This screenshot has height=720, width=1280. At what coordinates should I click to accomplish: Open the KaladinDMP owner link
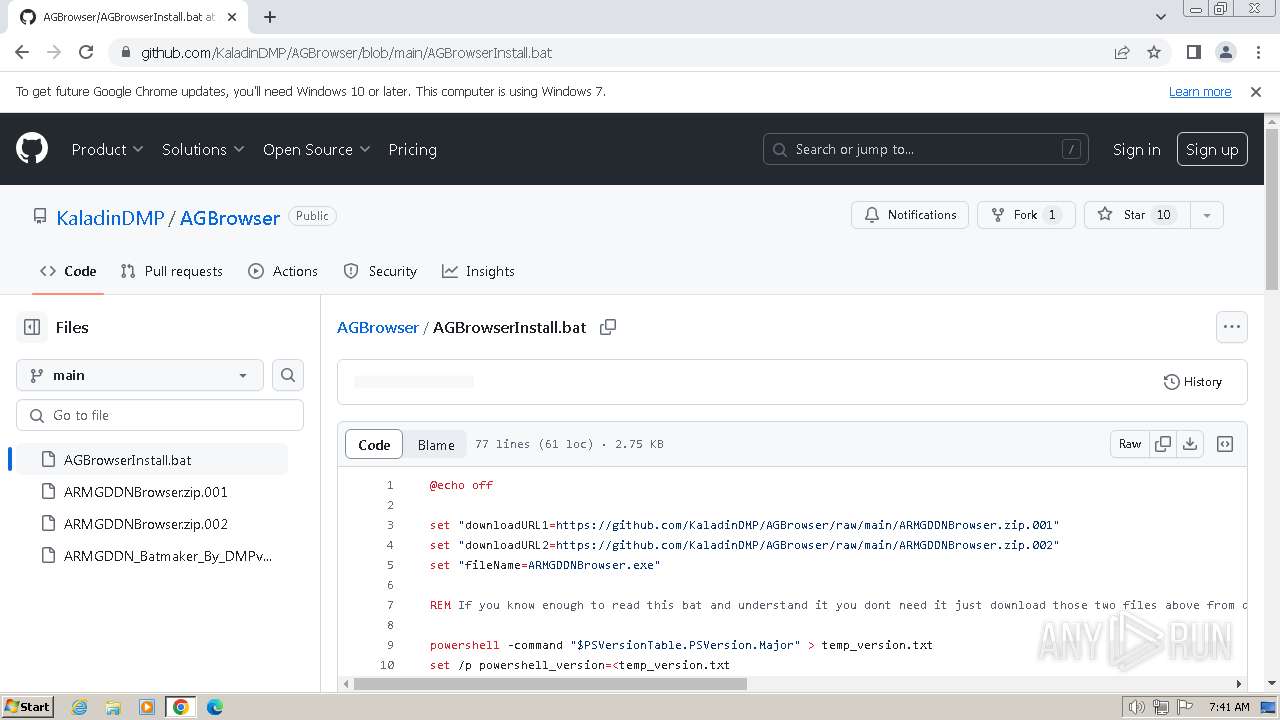110,217
